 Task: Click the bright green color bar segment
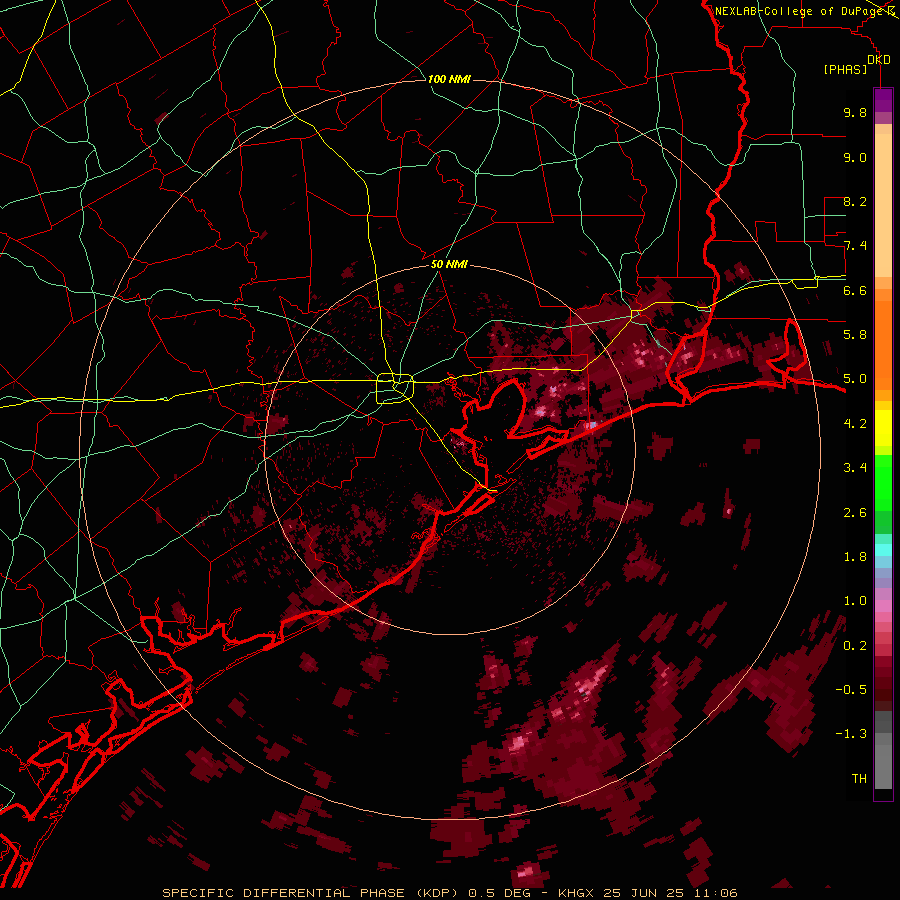[883, 482]
